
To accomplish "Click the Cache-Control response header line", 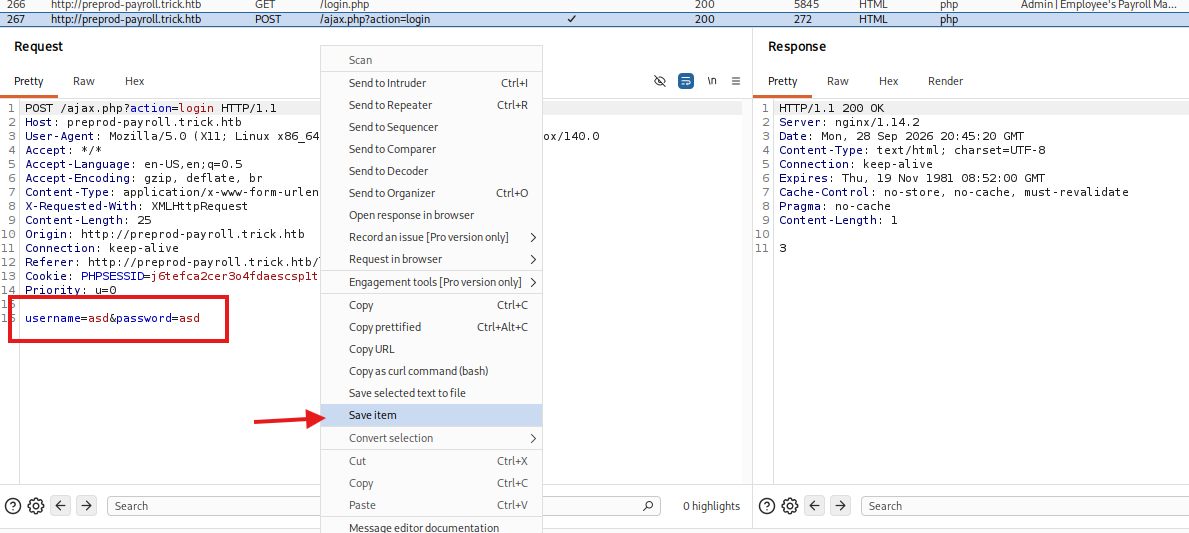I will pyautogui.click(x=953, y=192).
